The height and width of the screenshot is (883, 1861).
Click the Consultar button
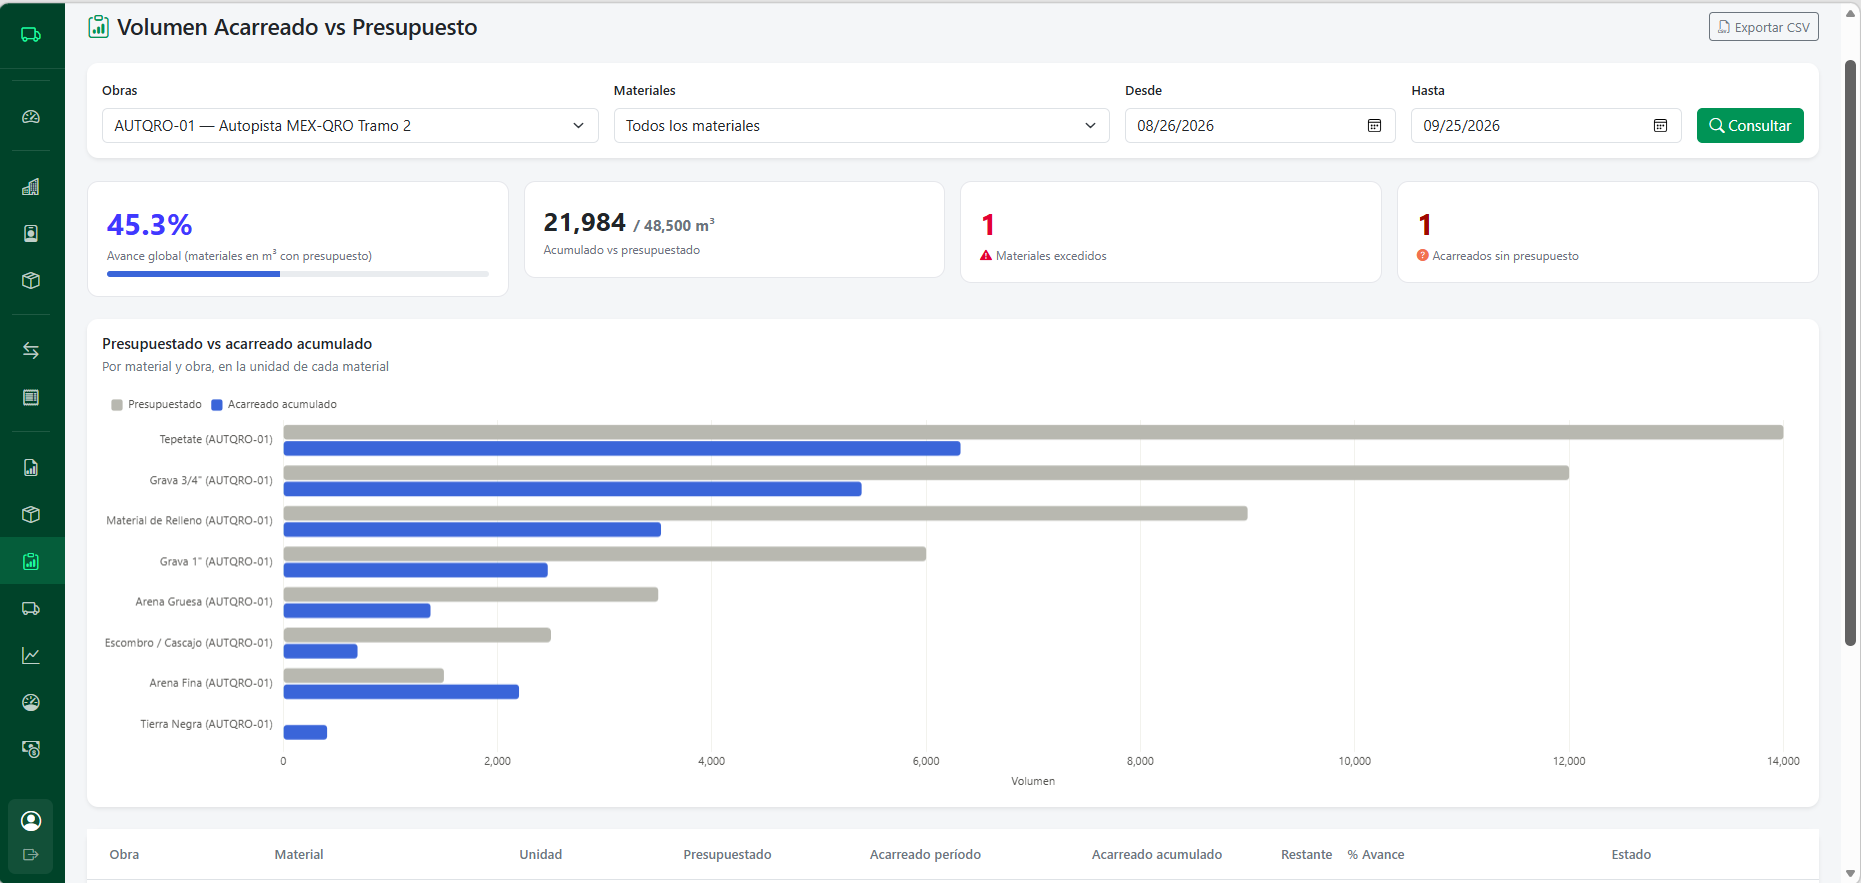click(x=1750, y=126)
